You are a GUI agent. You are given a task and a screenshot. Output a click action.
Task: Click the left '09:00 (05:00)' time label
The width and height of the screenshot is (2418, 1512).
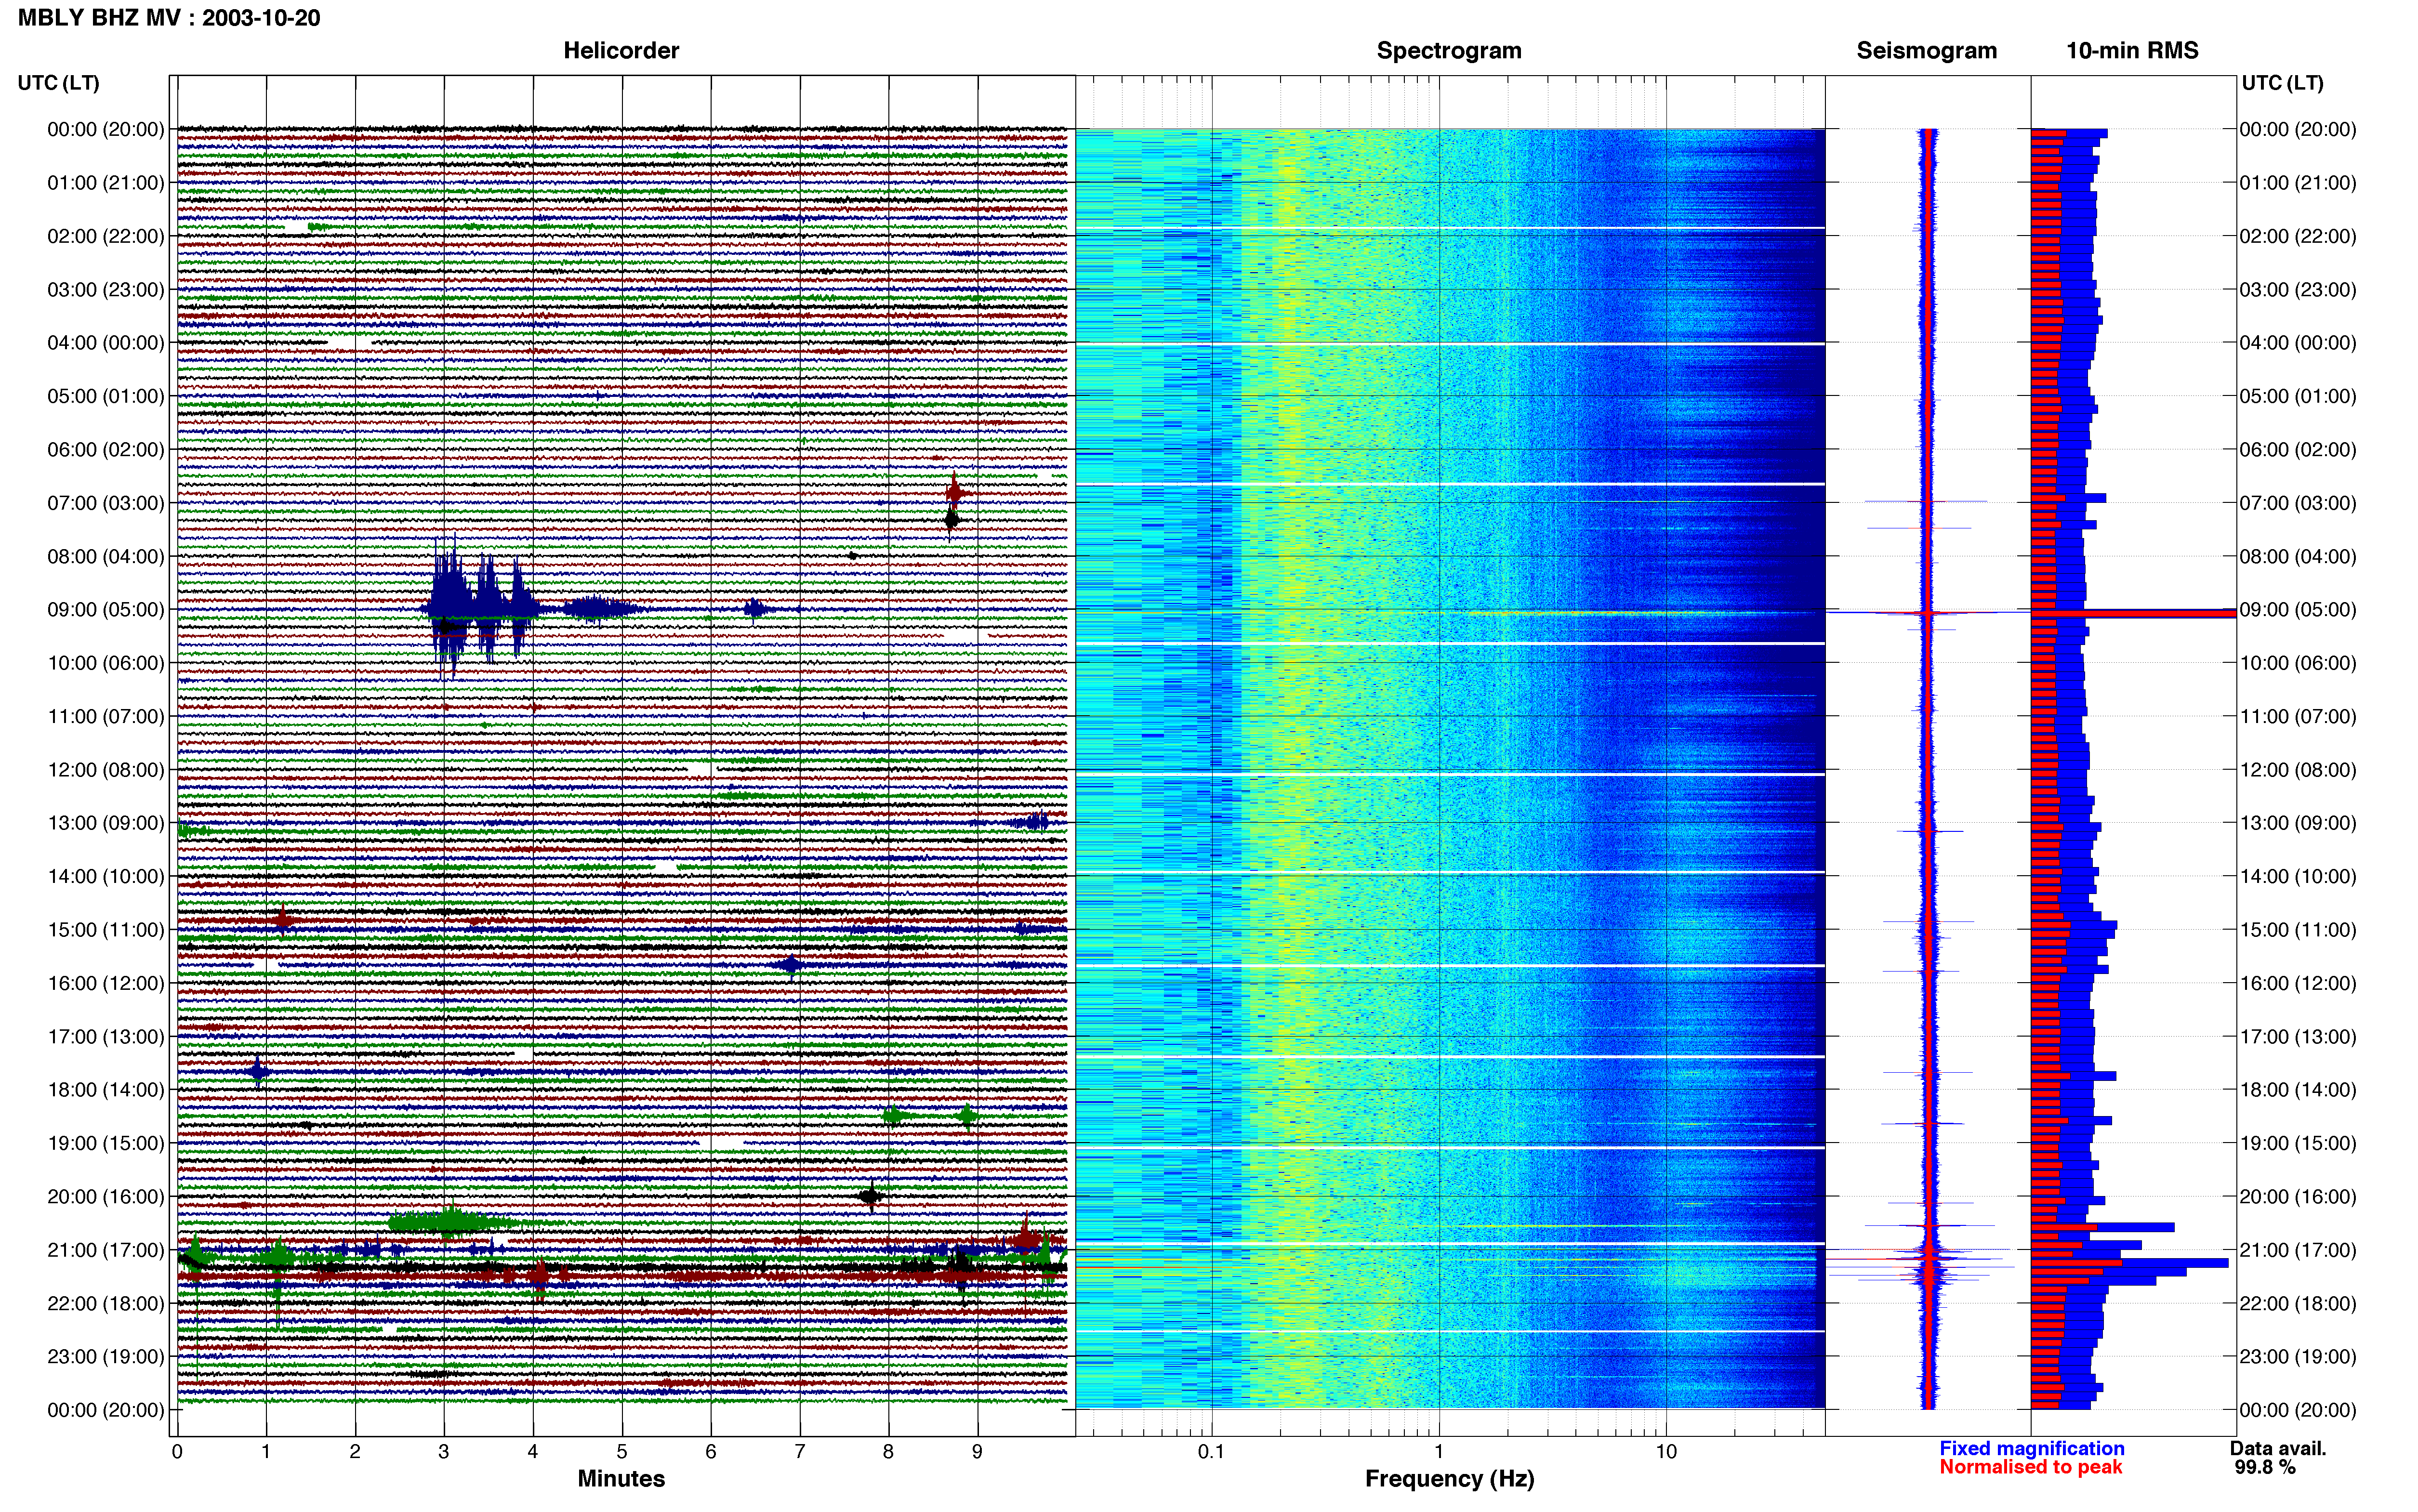106,609
